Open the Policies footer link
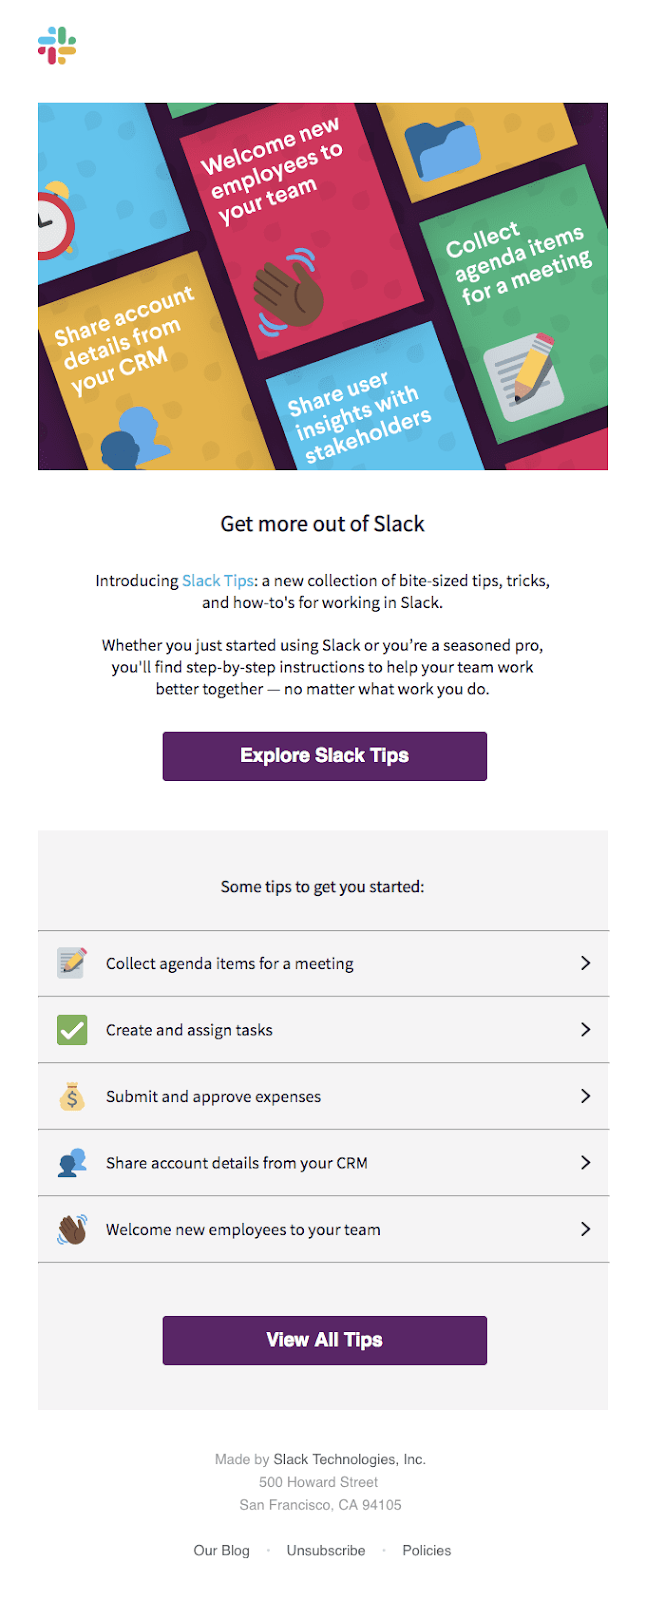 click(x=427, y=1551)
